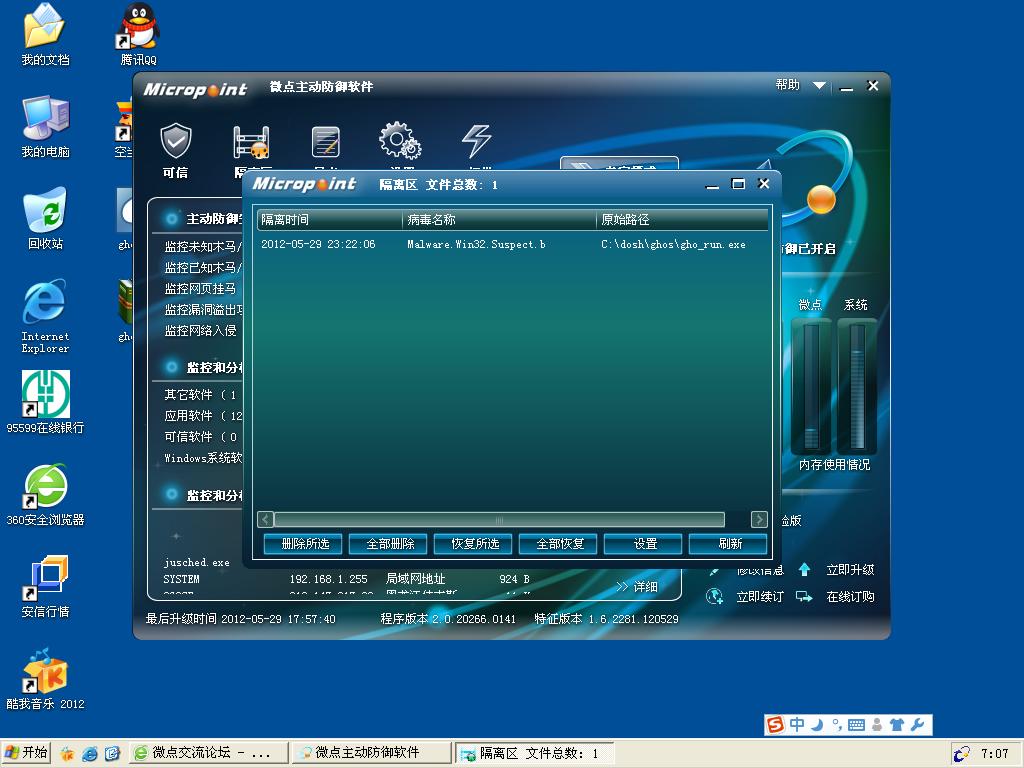Open the 帮助 help menu
The height and width of the screenshot is (768, 1024).
[788, 85]
